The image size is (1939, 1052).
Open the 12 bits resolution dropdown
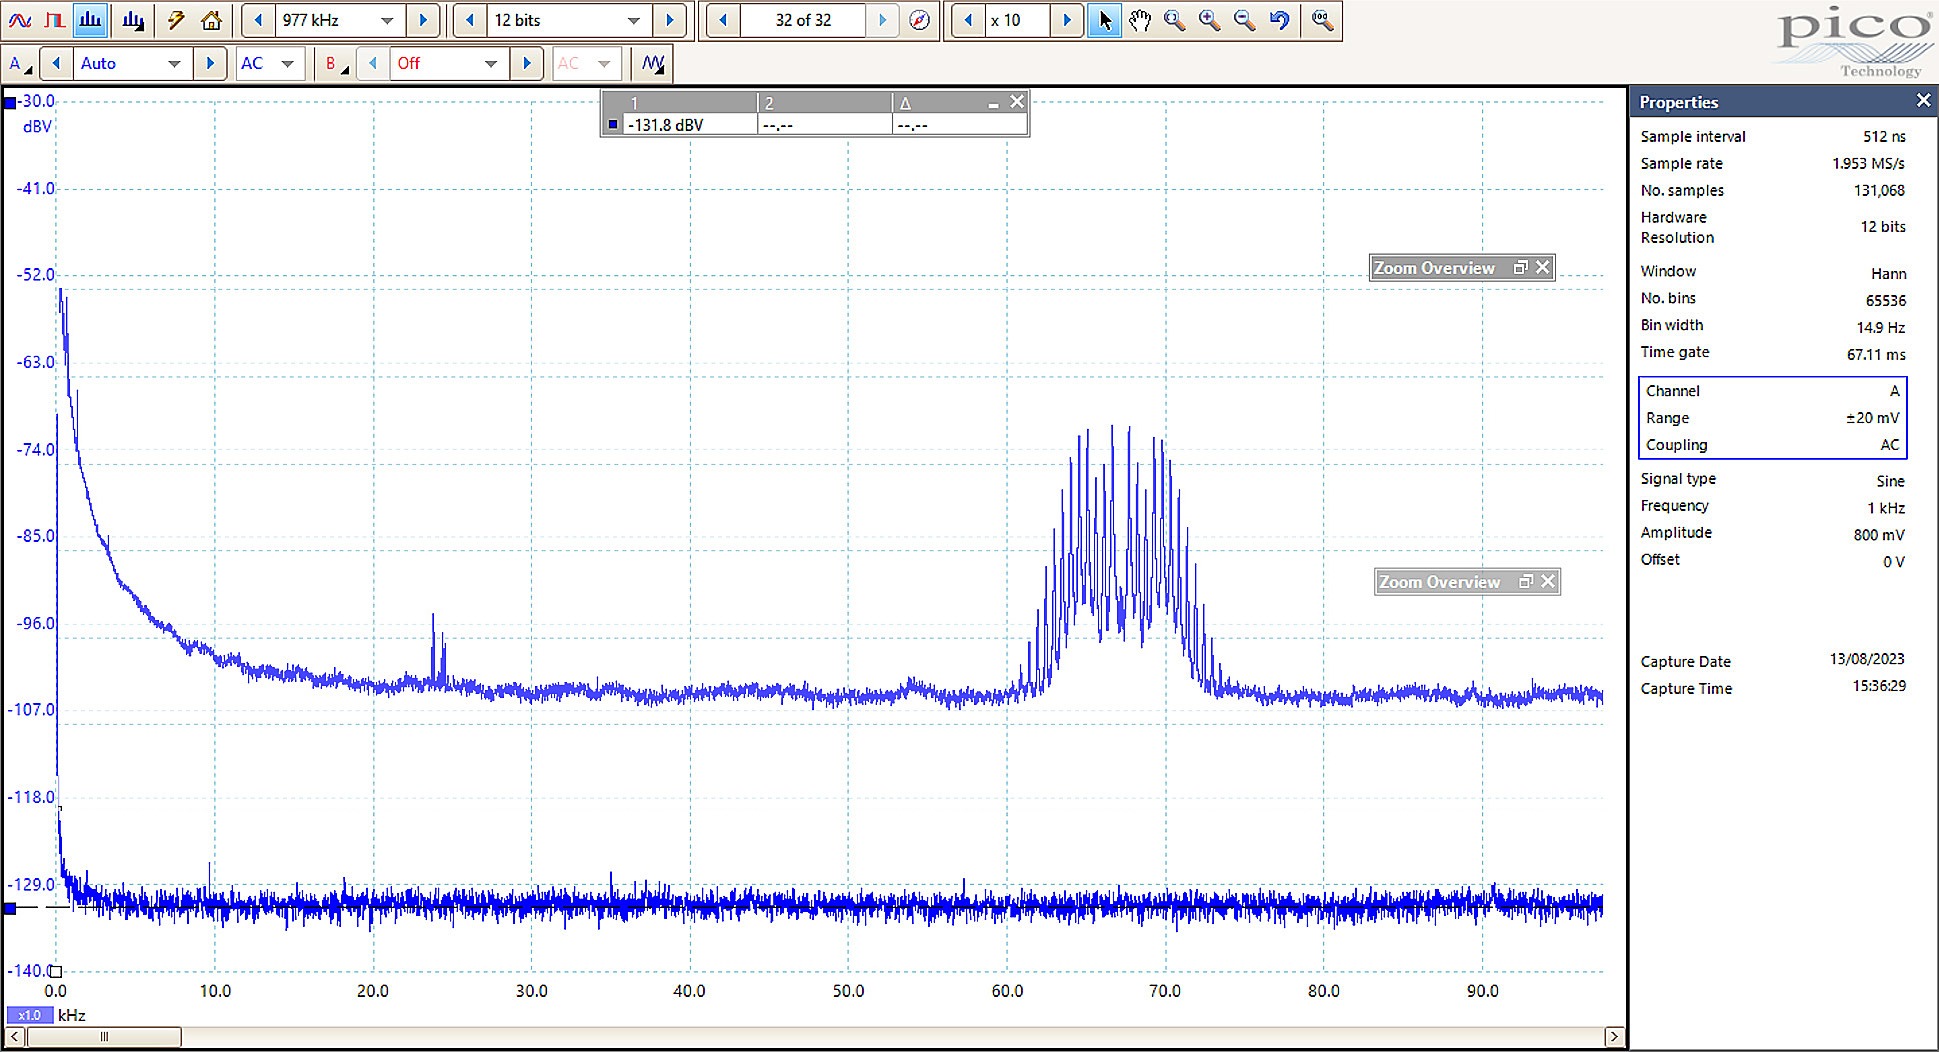coord(633,20)
